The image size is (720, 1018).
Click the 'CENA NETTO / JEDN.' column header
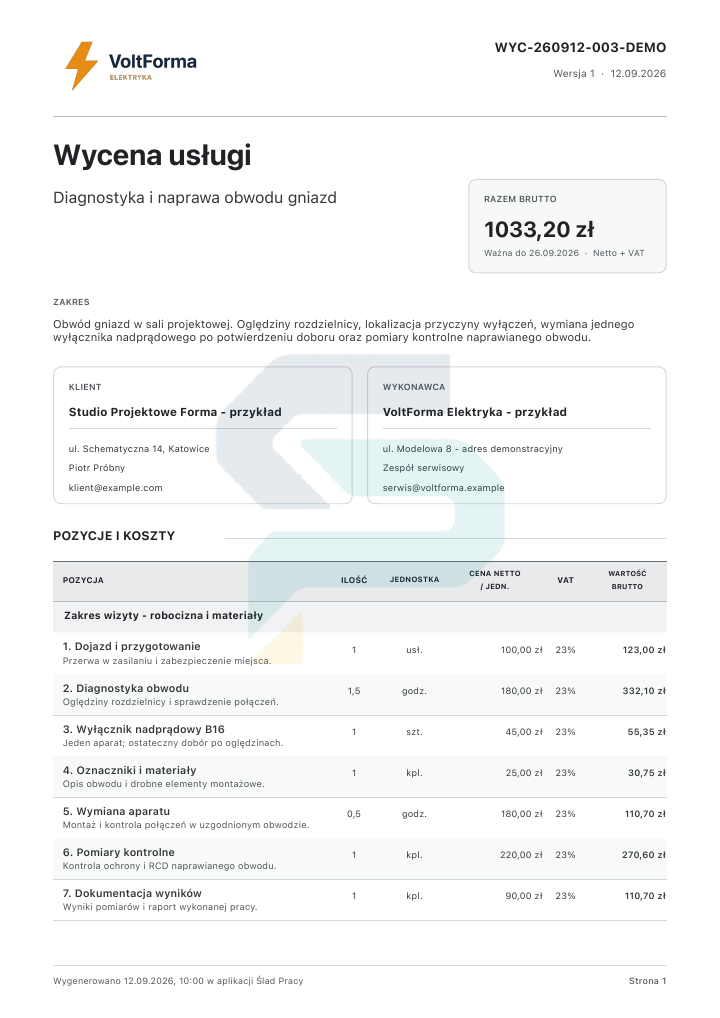(495, 580)
